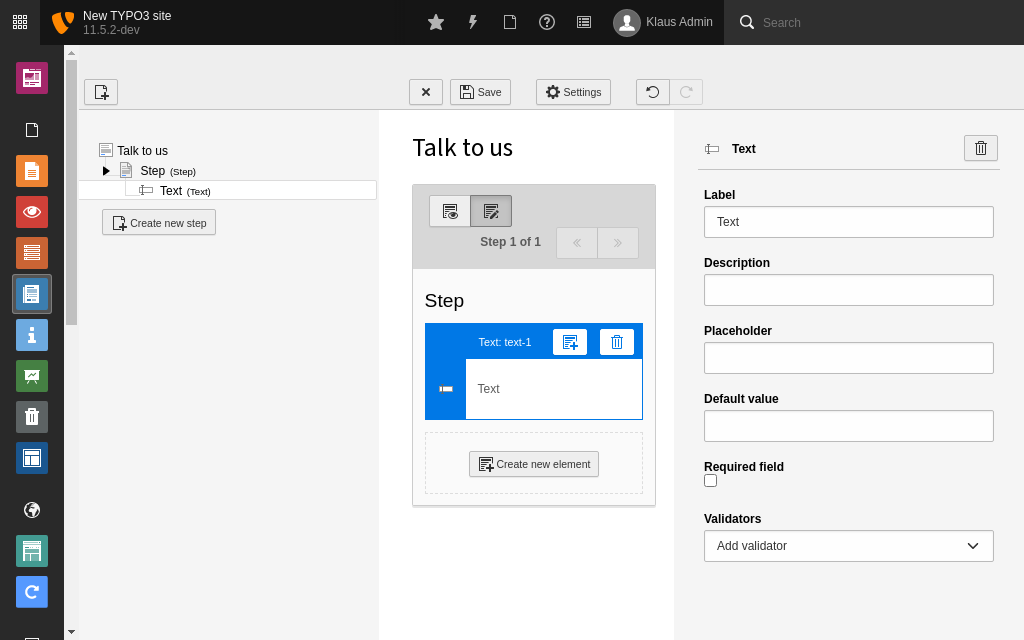Click Create new element button
The image size is (1024, 640).
coord(534,464)
